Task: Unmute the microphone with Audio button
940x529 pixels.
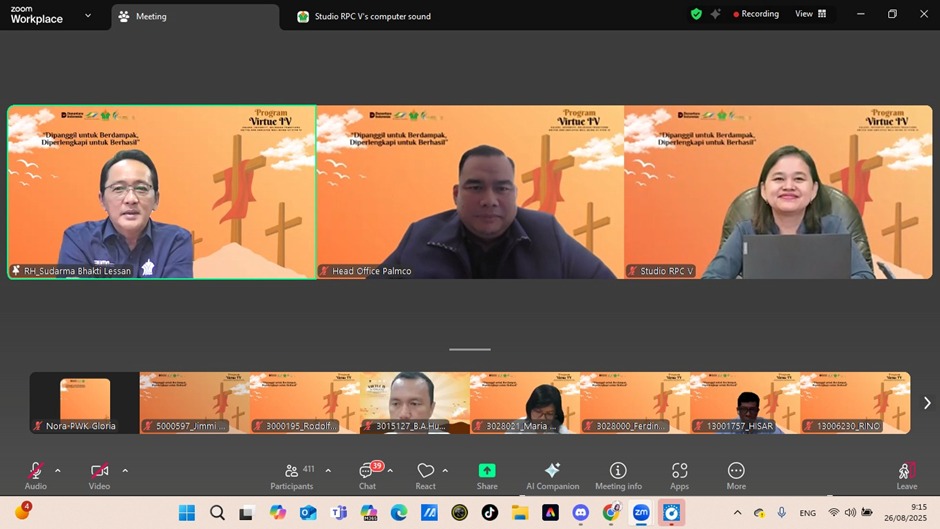Action: (x=36, y=474)
